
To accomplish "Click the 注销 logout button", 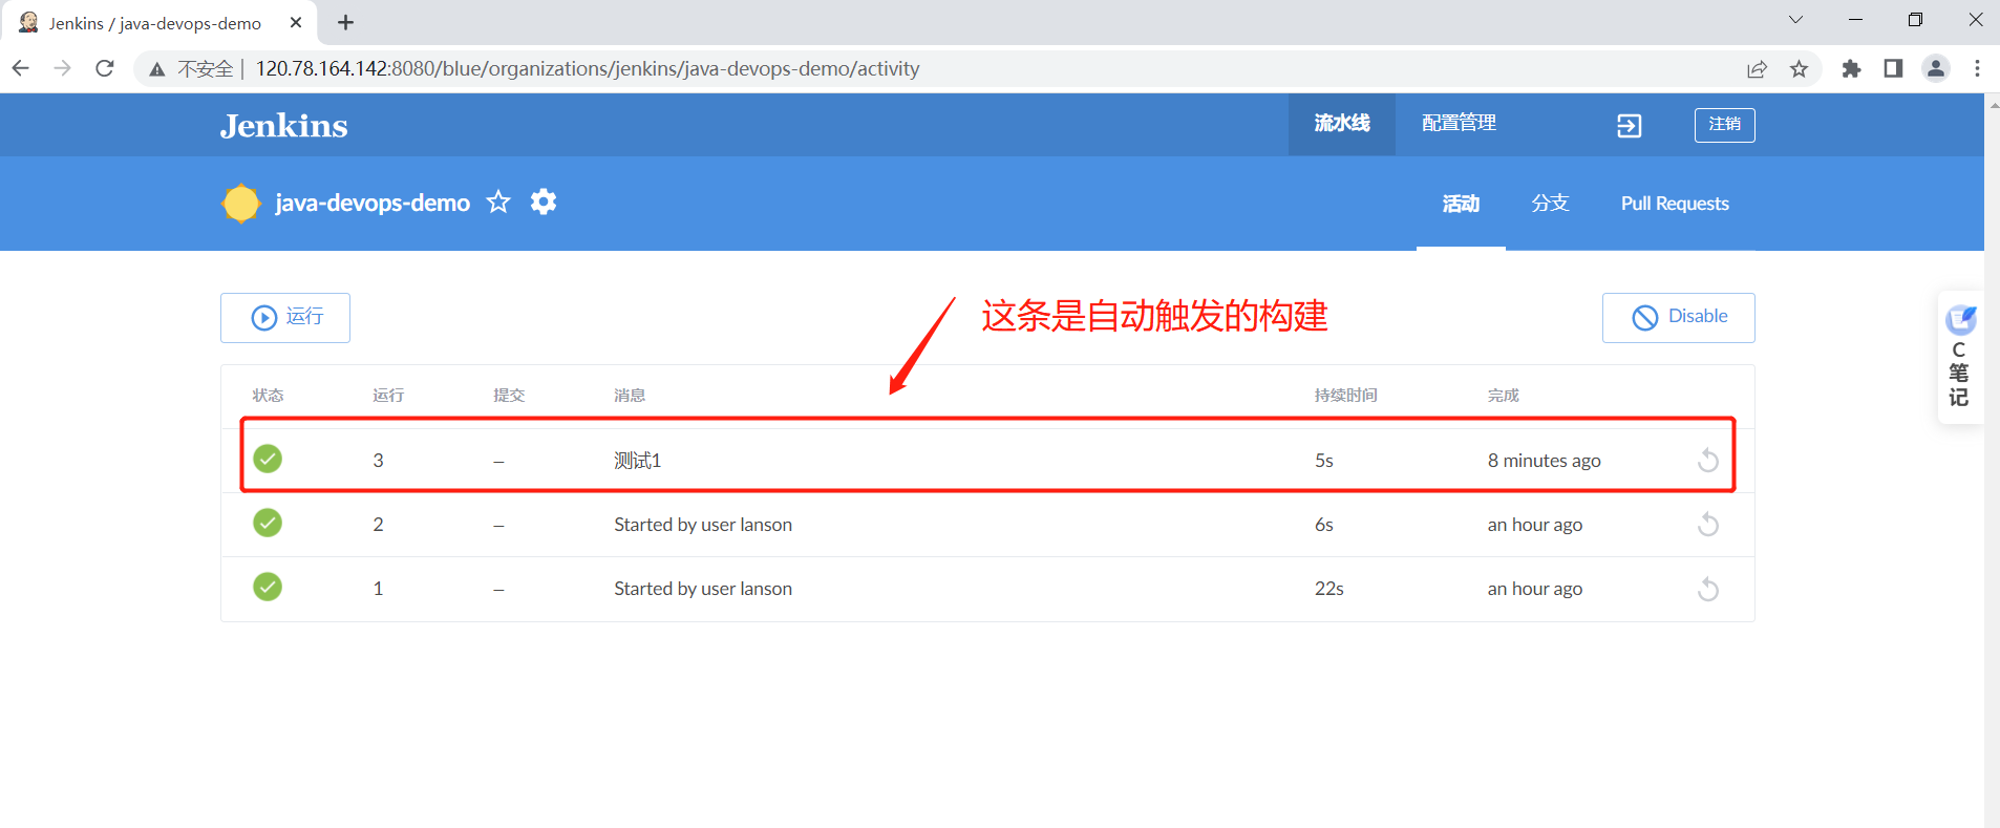I will (1724, 125).
